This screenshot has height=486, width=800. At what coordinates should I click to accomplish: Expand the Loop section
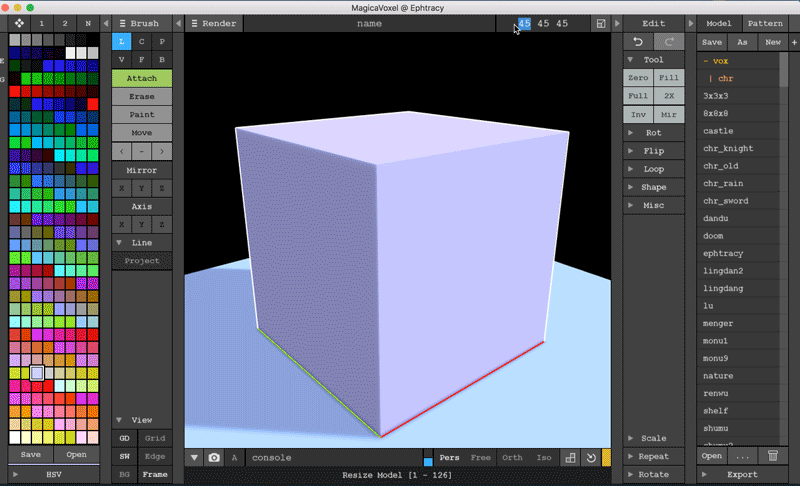click(653, 169)
